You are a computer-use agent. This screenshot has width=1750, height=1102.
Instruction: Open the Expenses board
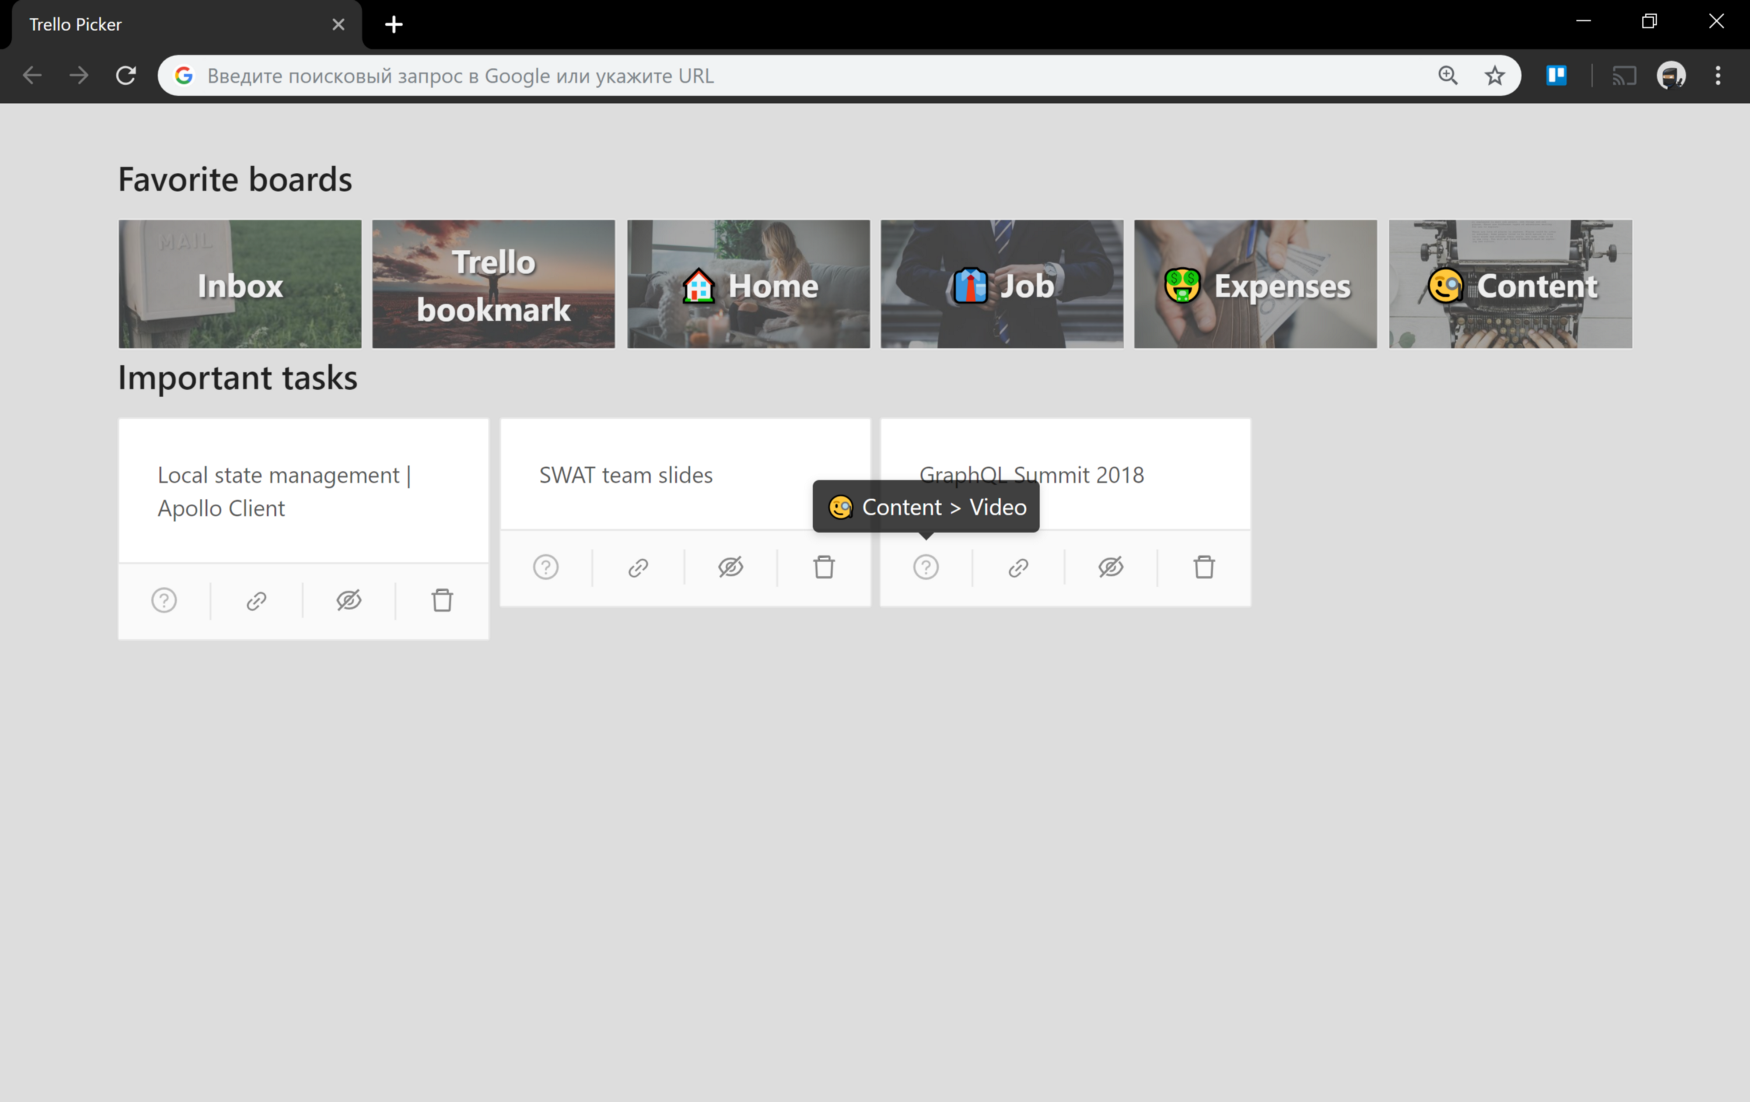pyautogui.click(x=1255, y=284)
